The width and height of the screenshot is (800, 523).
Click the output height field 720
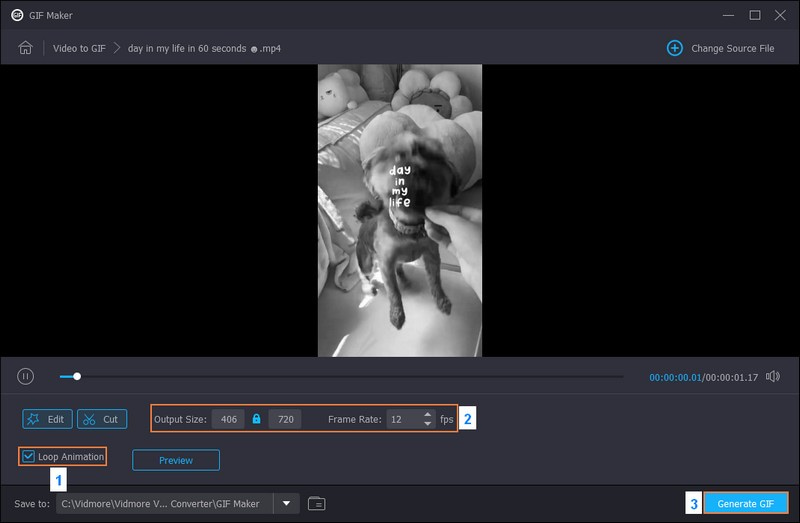pyautogui.click(x=285, y=419)
